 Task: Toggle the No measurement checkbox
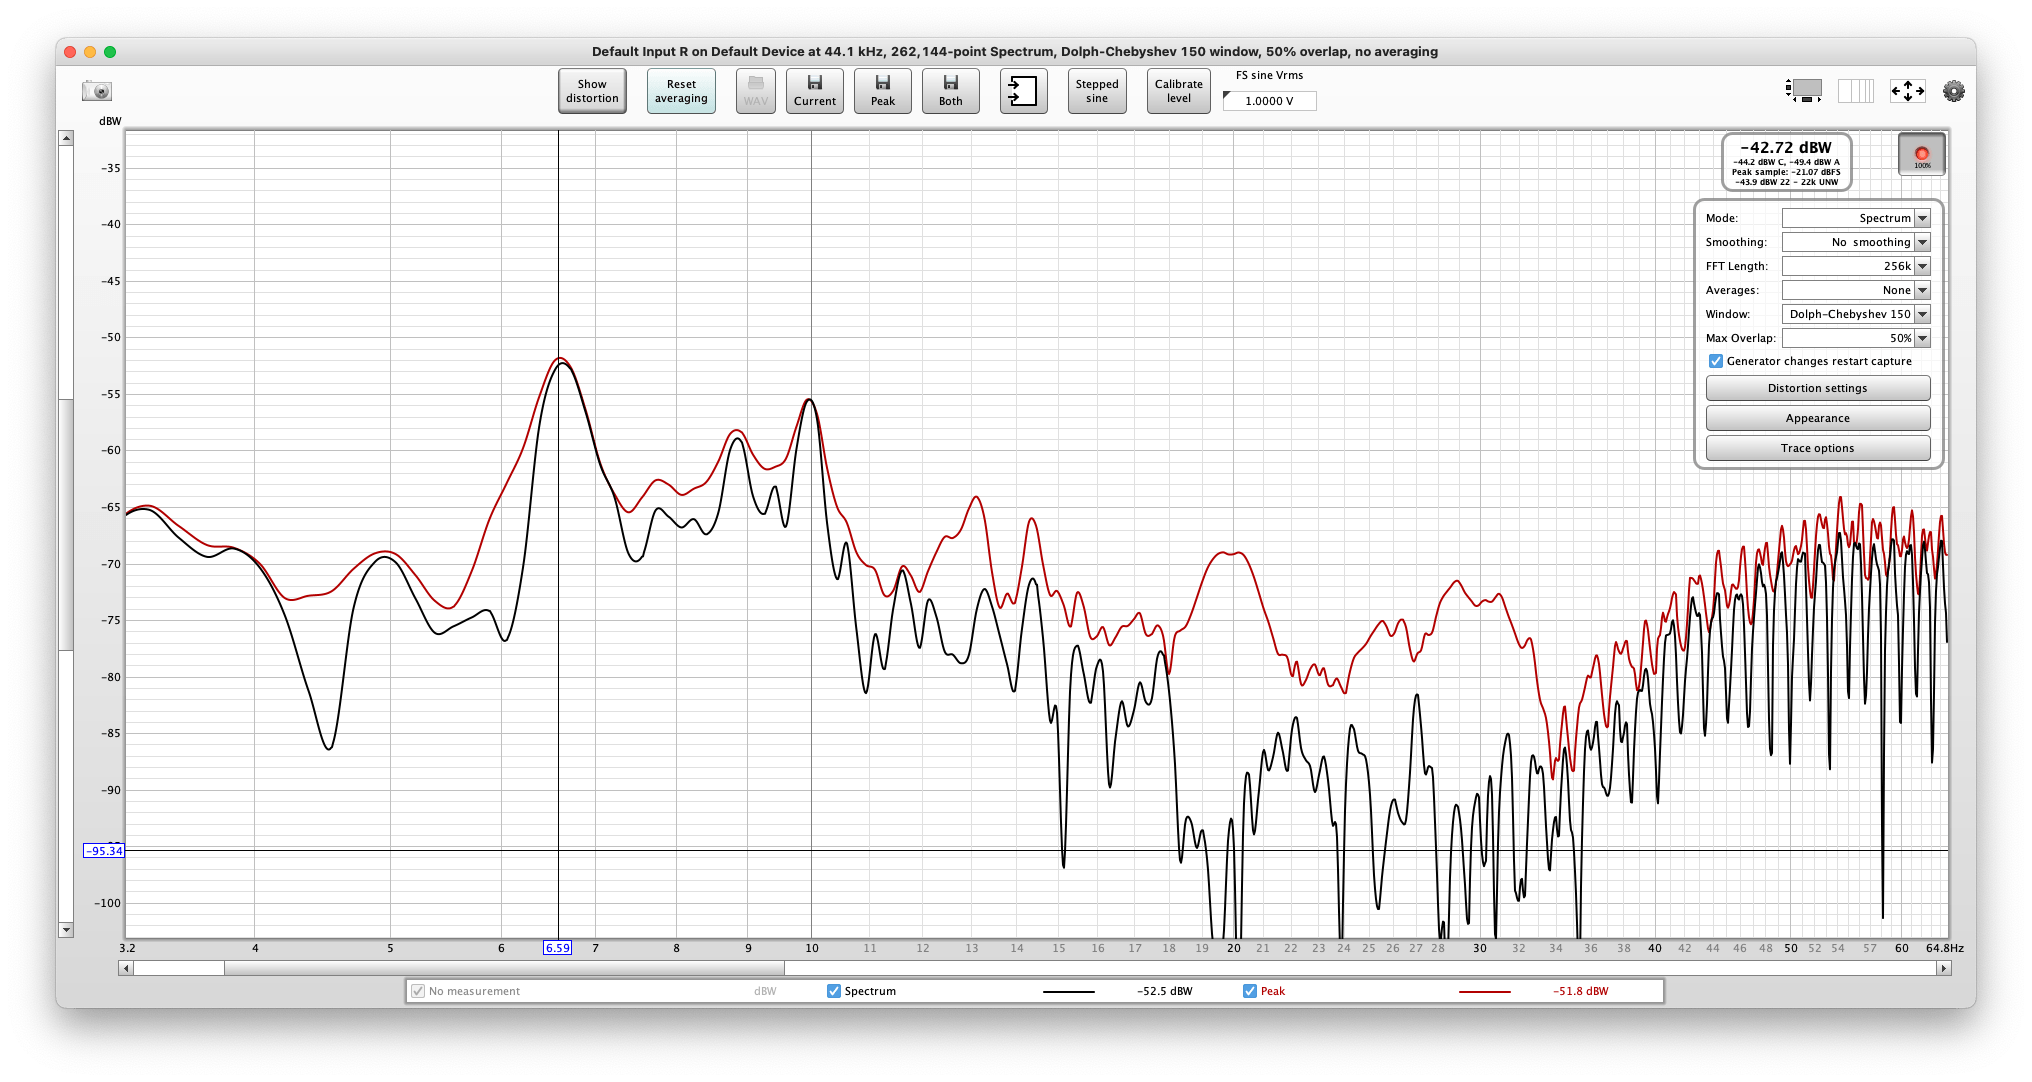click(418, 991)
